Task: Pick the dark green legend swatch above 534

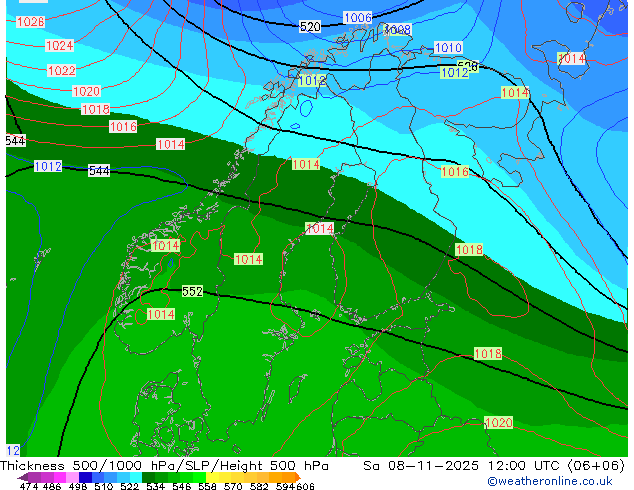Action: tap(148, 477)
